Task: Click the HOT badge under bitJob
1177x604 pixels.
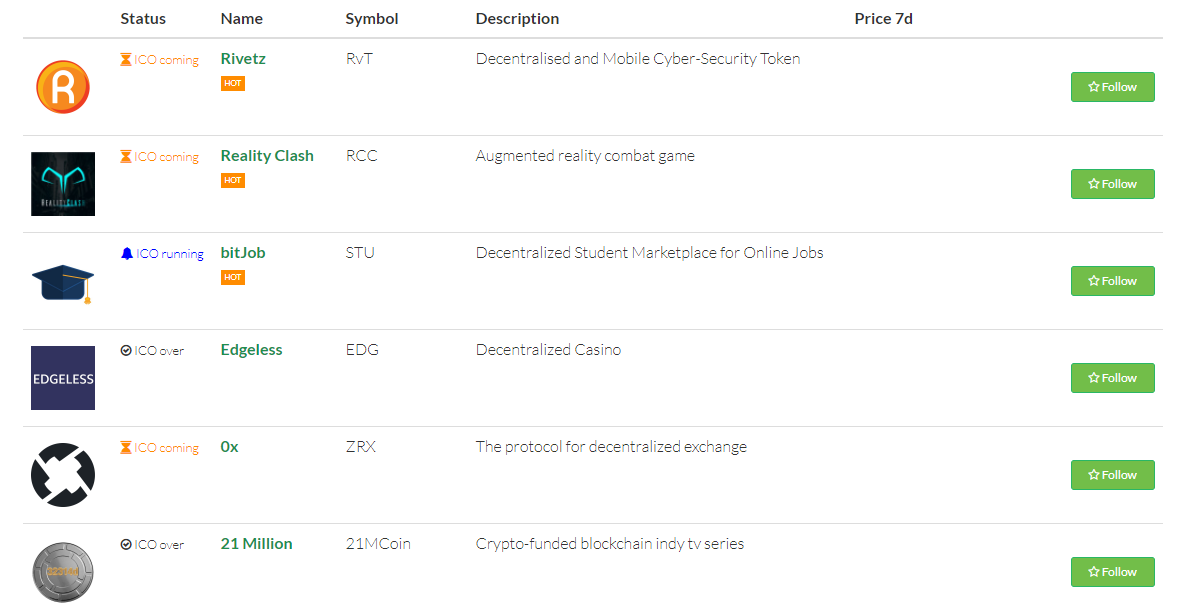Action: 233,278
